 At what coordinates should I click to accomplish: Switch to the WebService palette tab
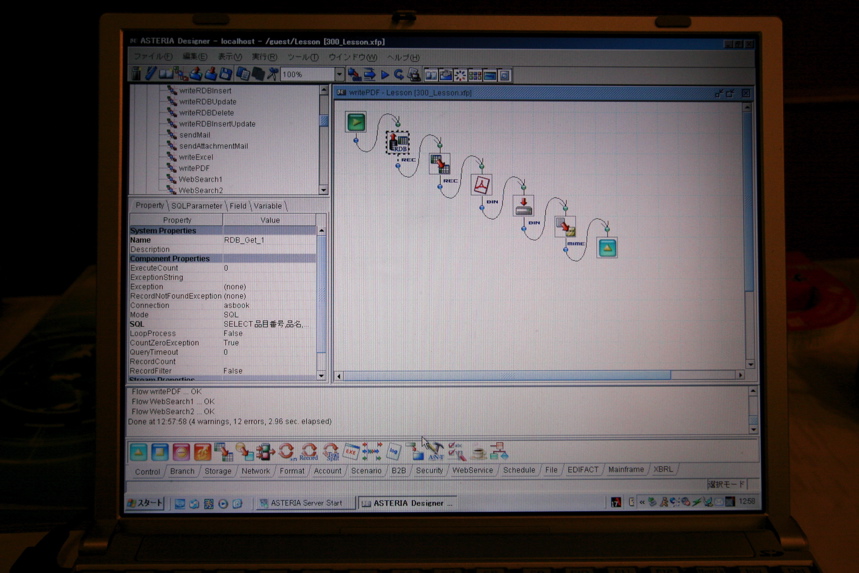472,470
